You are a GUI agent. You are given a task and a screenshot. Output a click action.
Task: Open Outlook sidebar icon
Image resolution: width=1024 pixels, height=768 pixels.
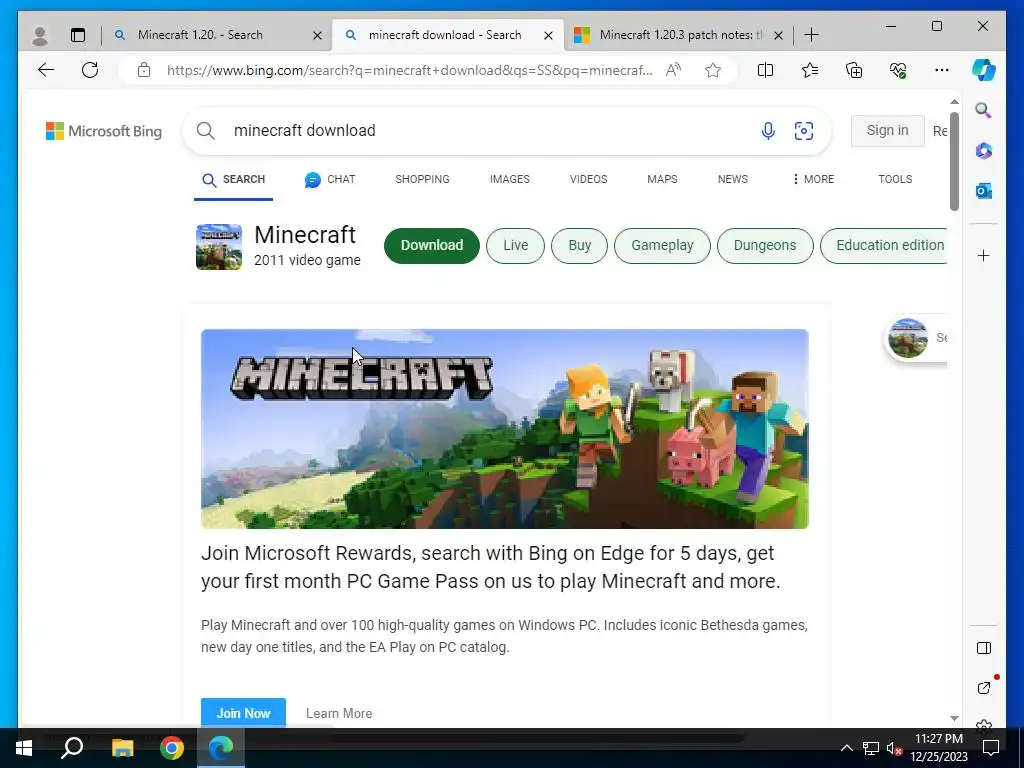pos(984,191)
